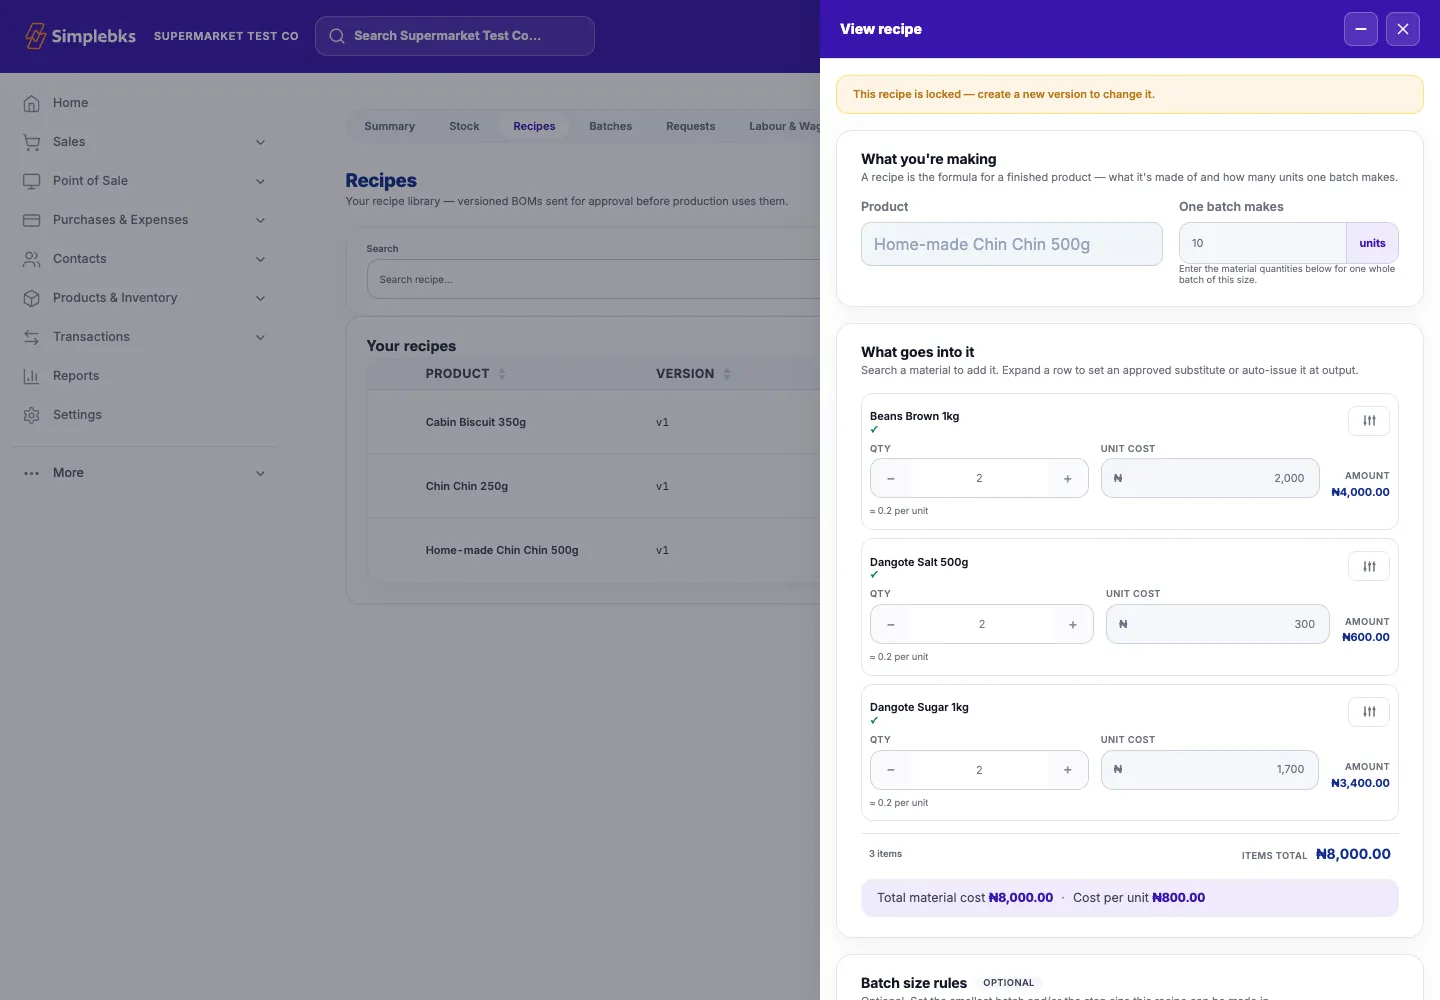Click the Dangote Salt 500g unit cost field
The height and width of the screenshot is (1000, 1440).
[x=1218, y=624]
